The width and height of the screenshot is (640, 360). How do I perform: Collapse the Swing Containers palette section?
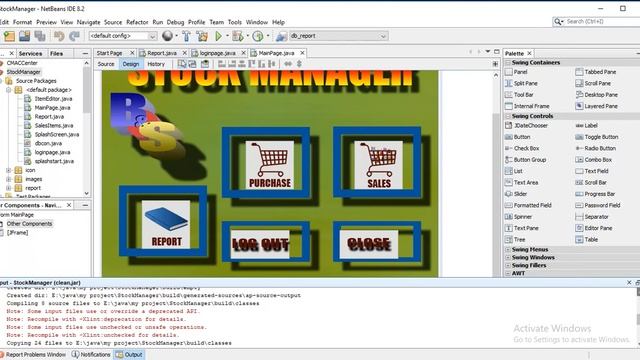tap(508, 63)
